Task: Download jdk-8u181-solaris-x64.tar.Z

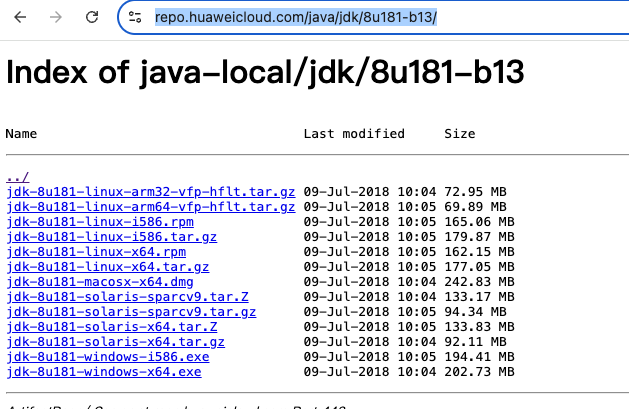Action: (x=112, y=327)
